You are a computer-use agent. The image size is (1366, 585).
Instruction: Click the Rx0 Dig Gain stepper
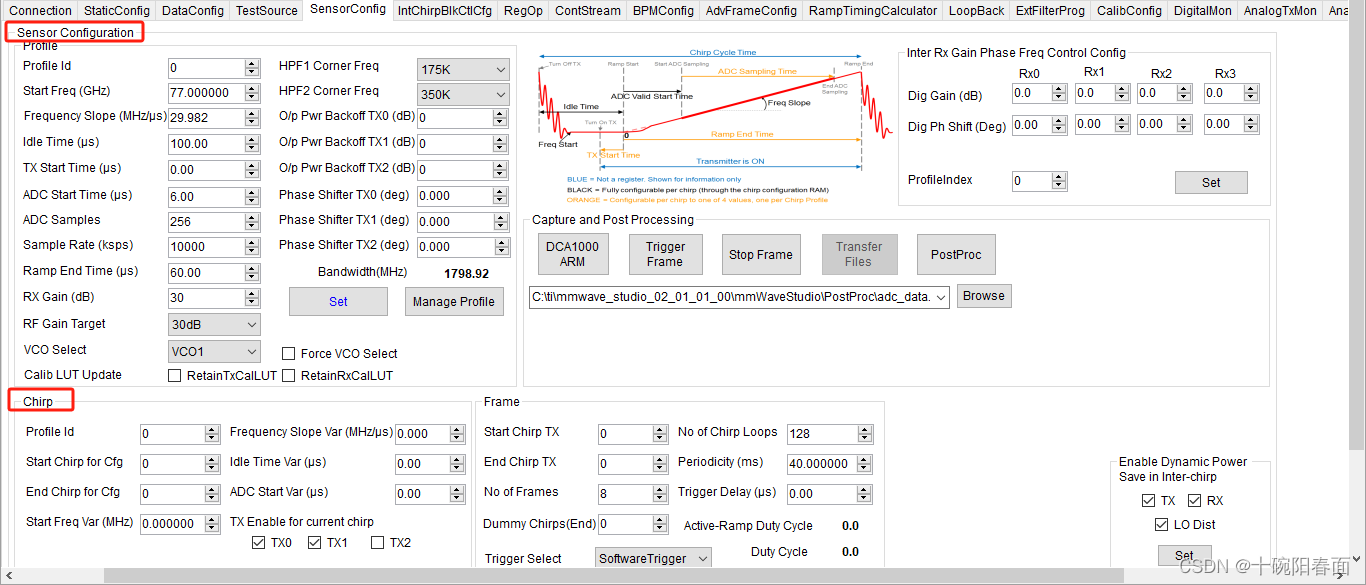(1058, 94)
